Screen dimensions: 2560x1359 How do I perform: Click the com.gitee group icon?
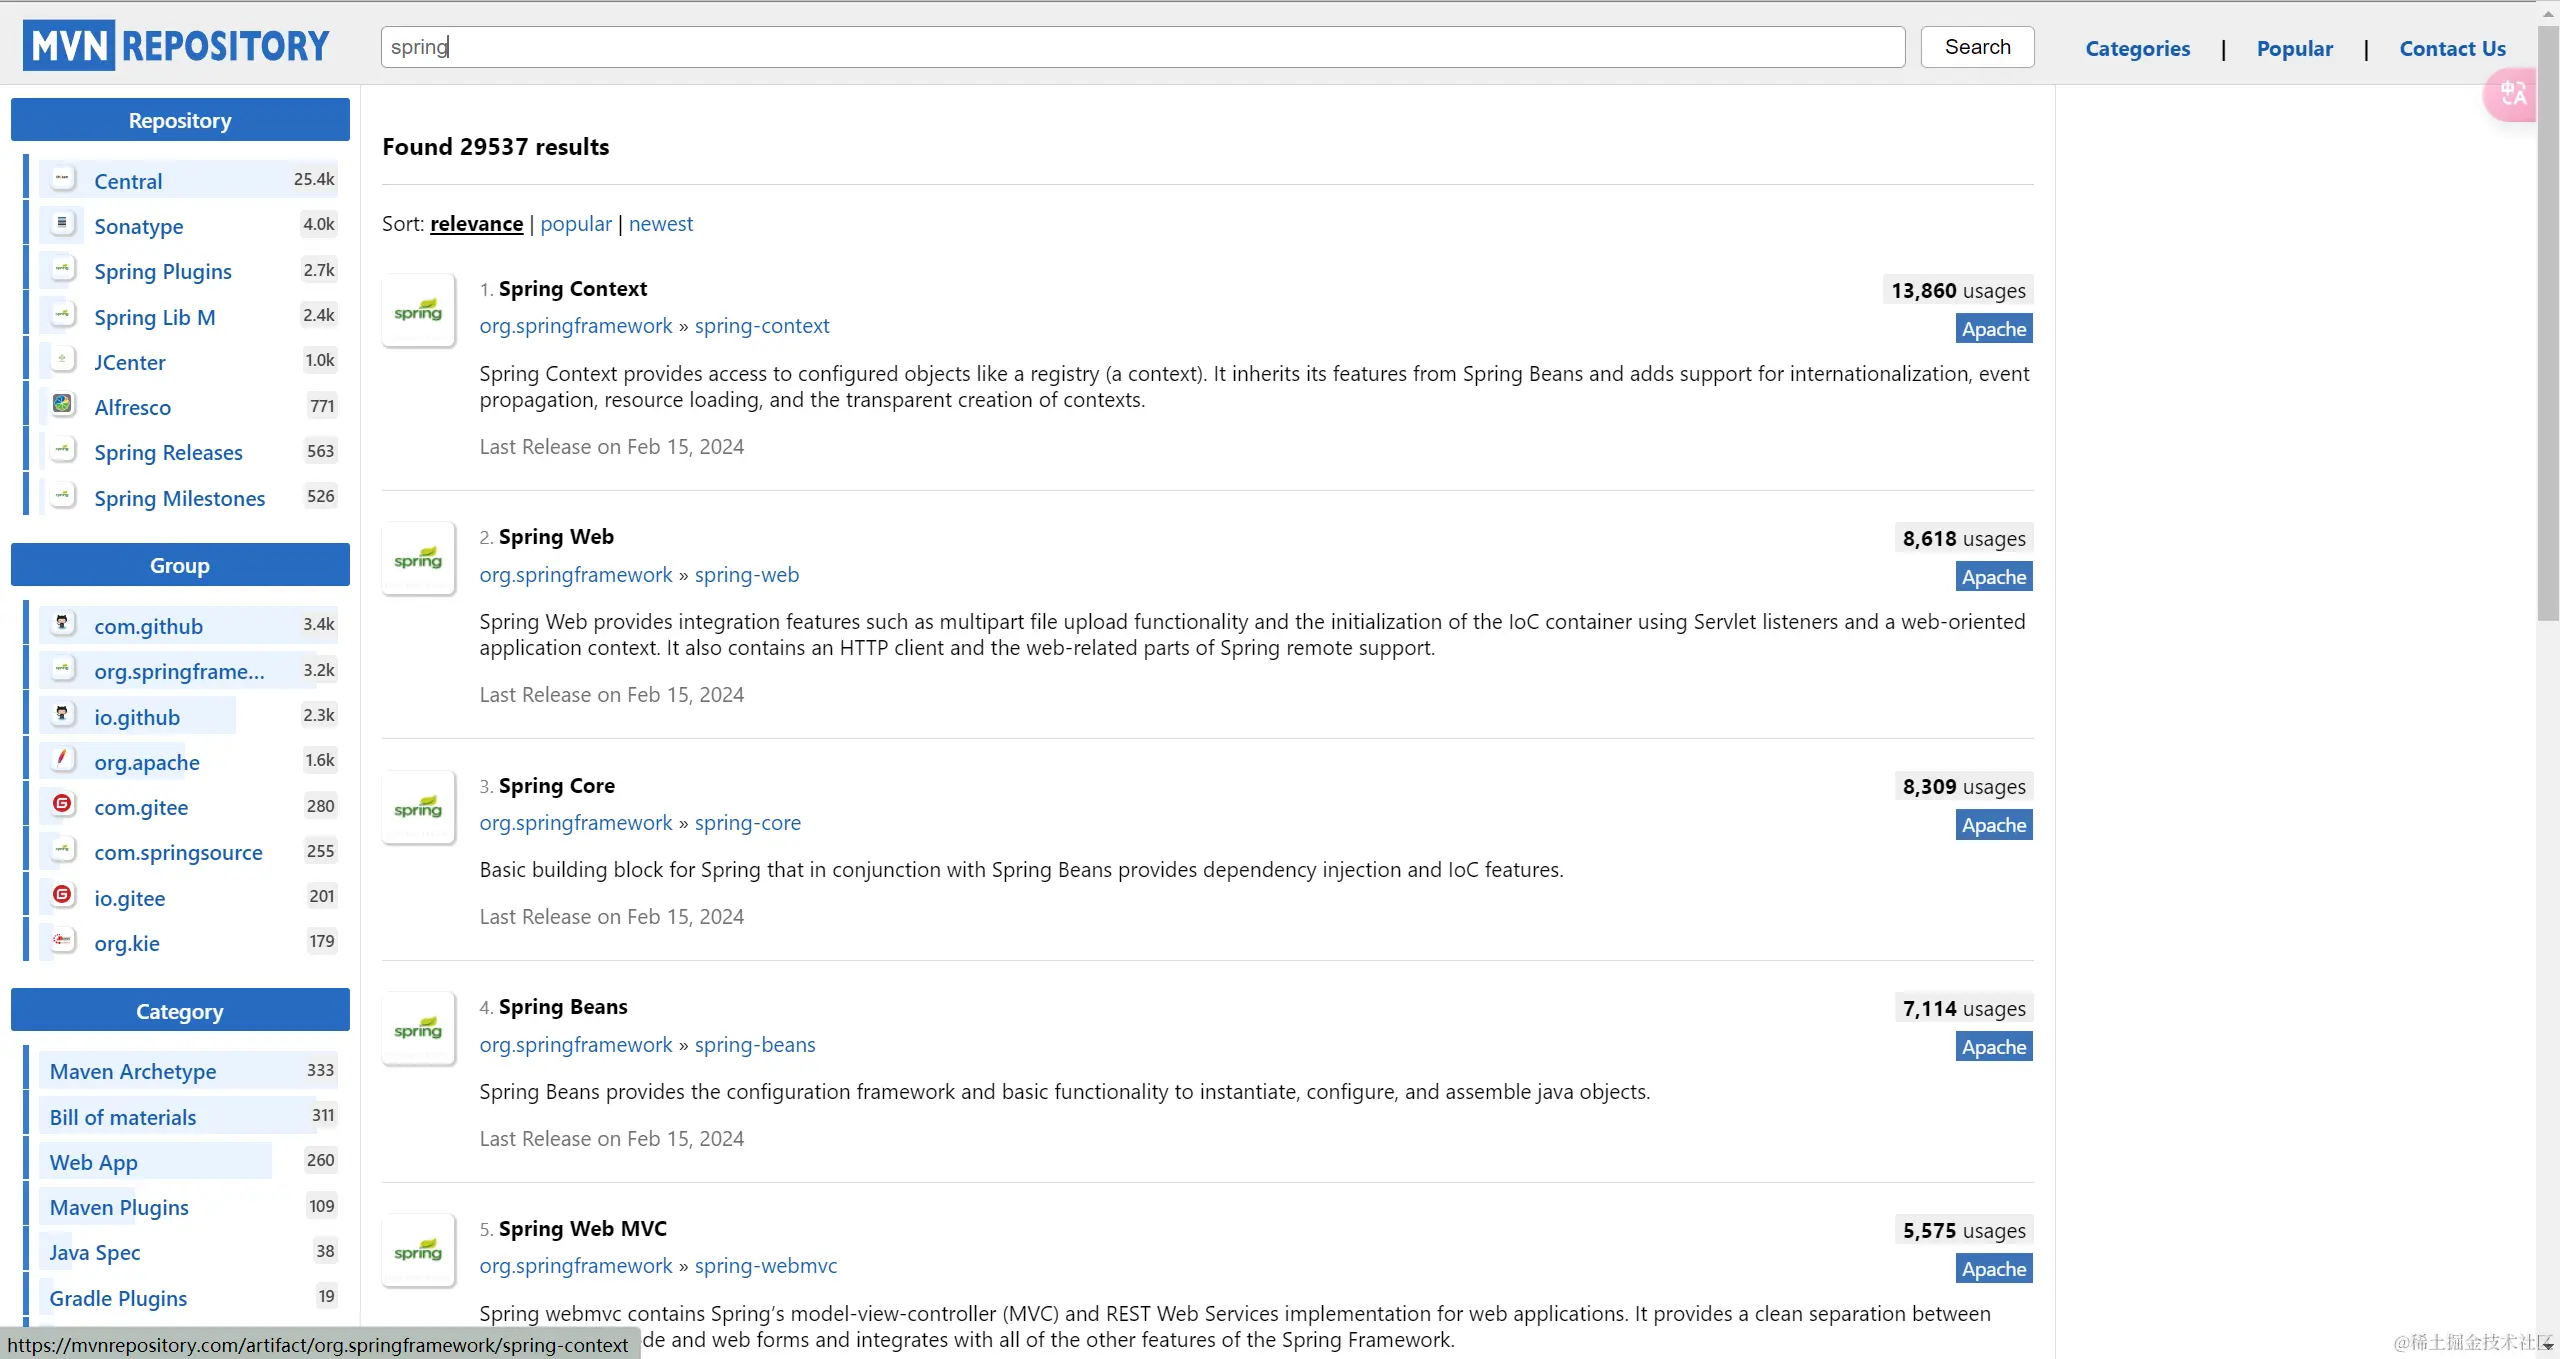(63, 805)
